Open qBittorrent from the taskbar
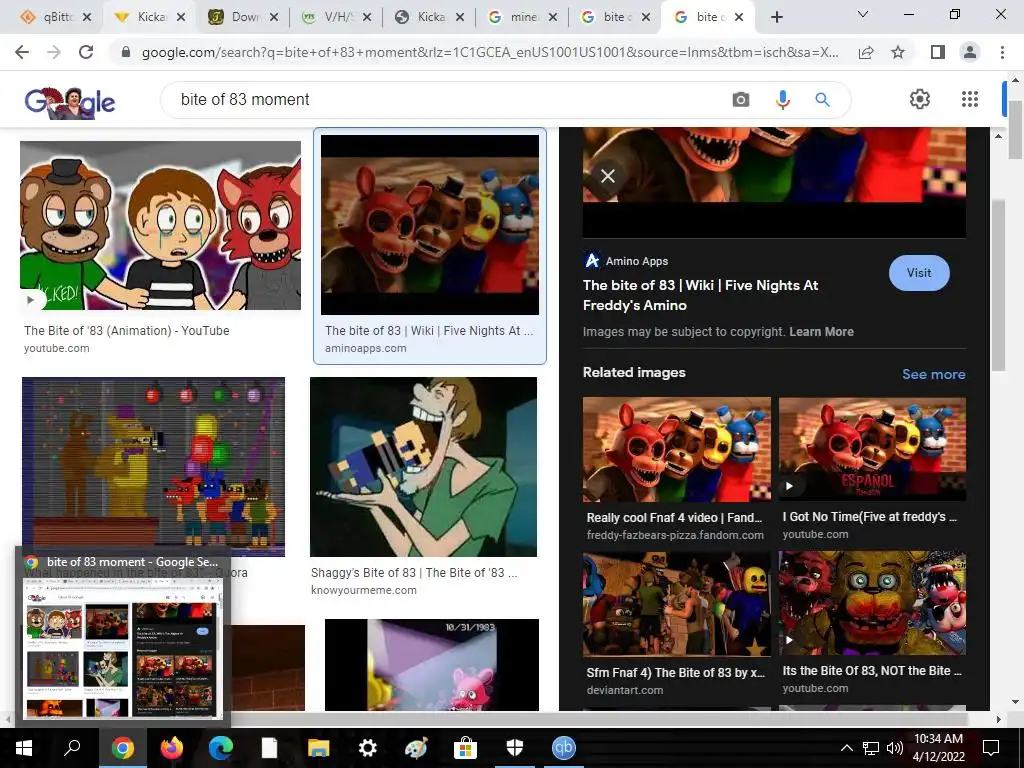This screenshot has width=1024, height=768. (564, 748)
